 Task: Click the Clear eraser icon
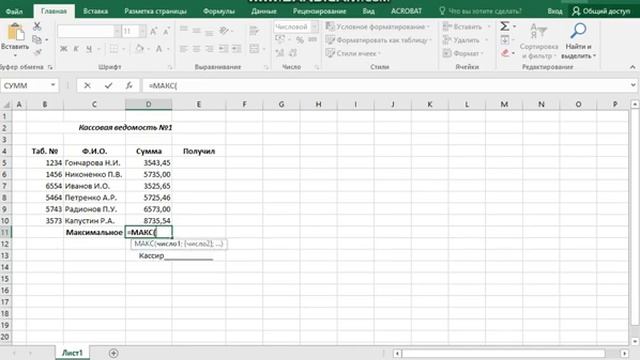point(505,53)
